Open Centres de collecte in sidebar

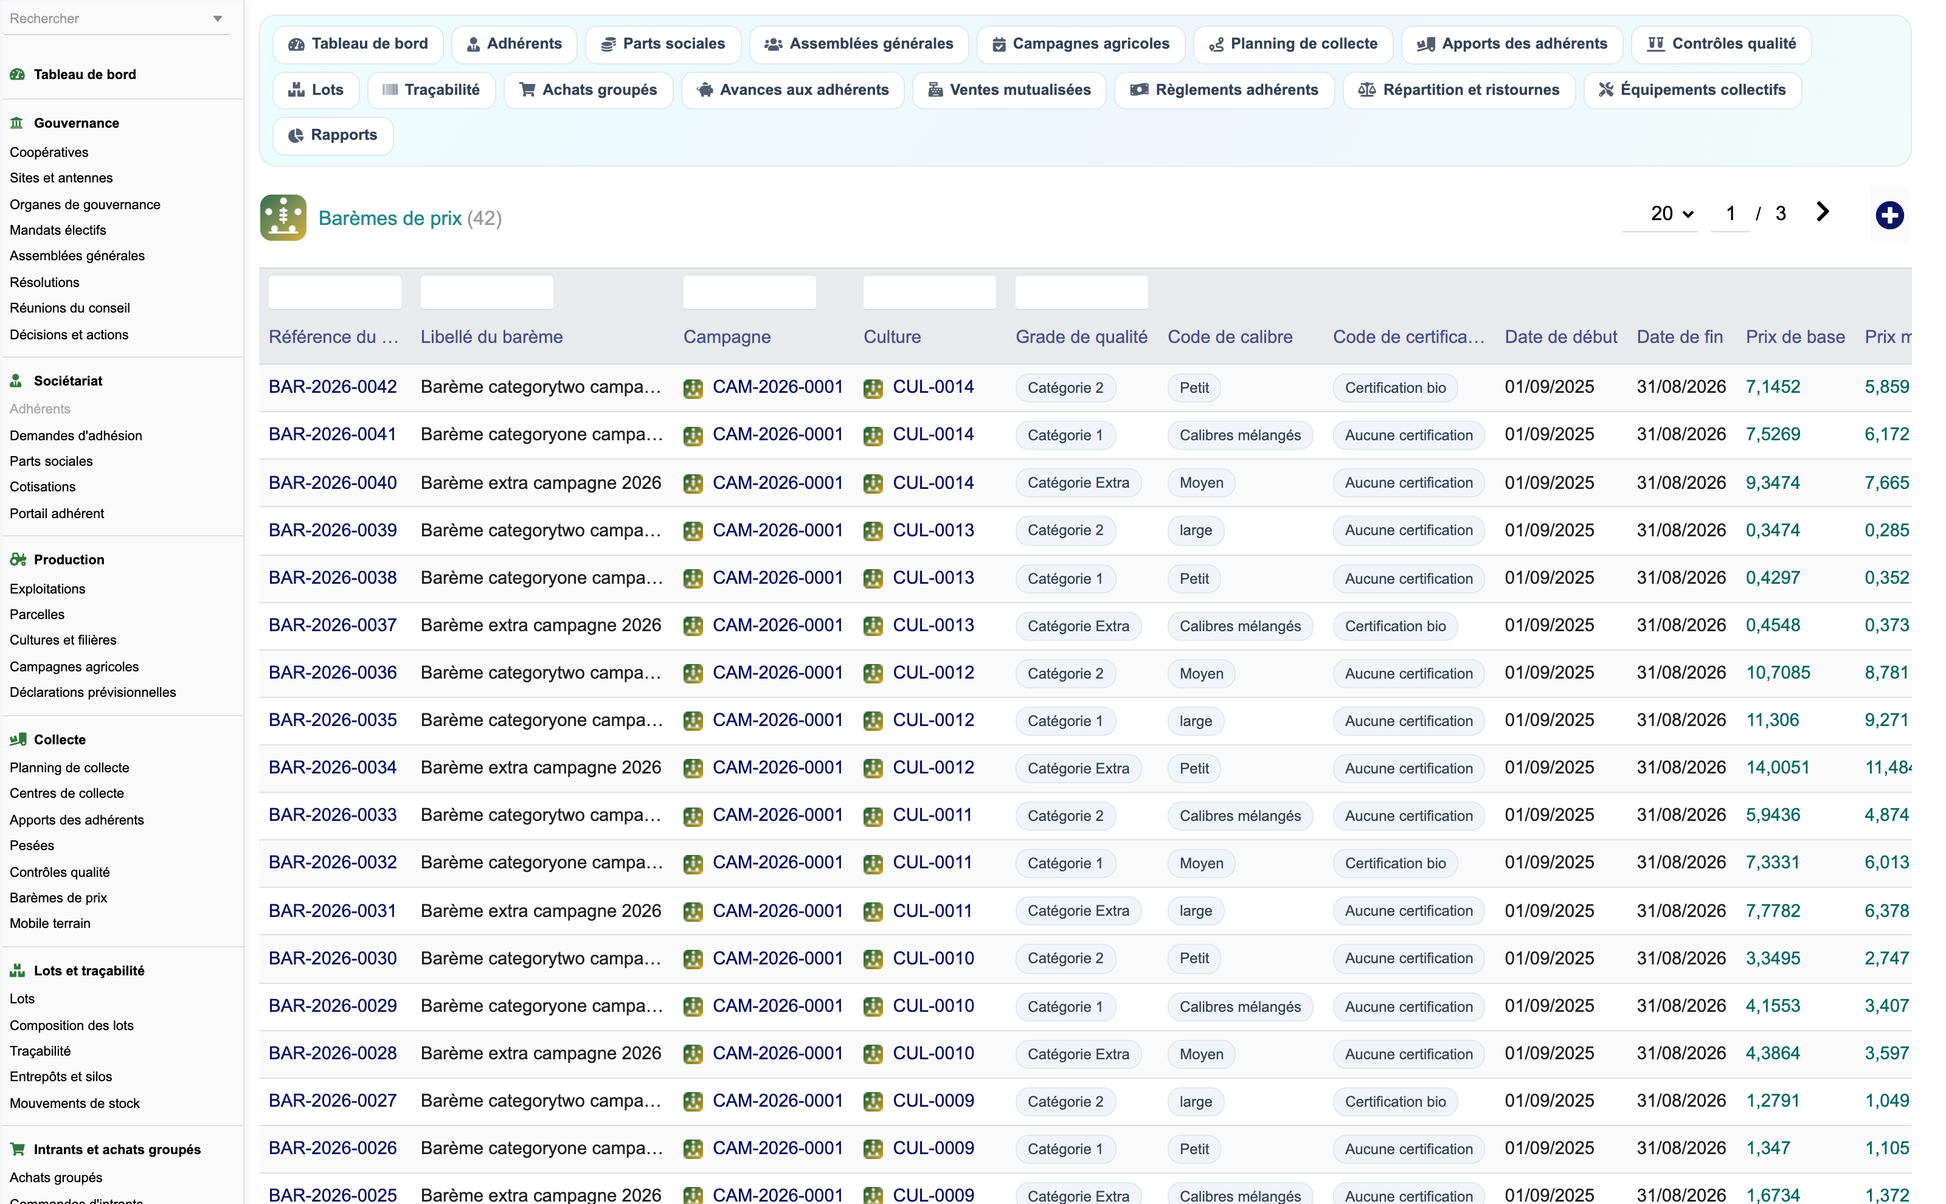67,793
